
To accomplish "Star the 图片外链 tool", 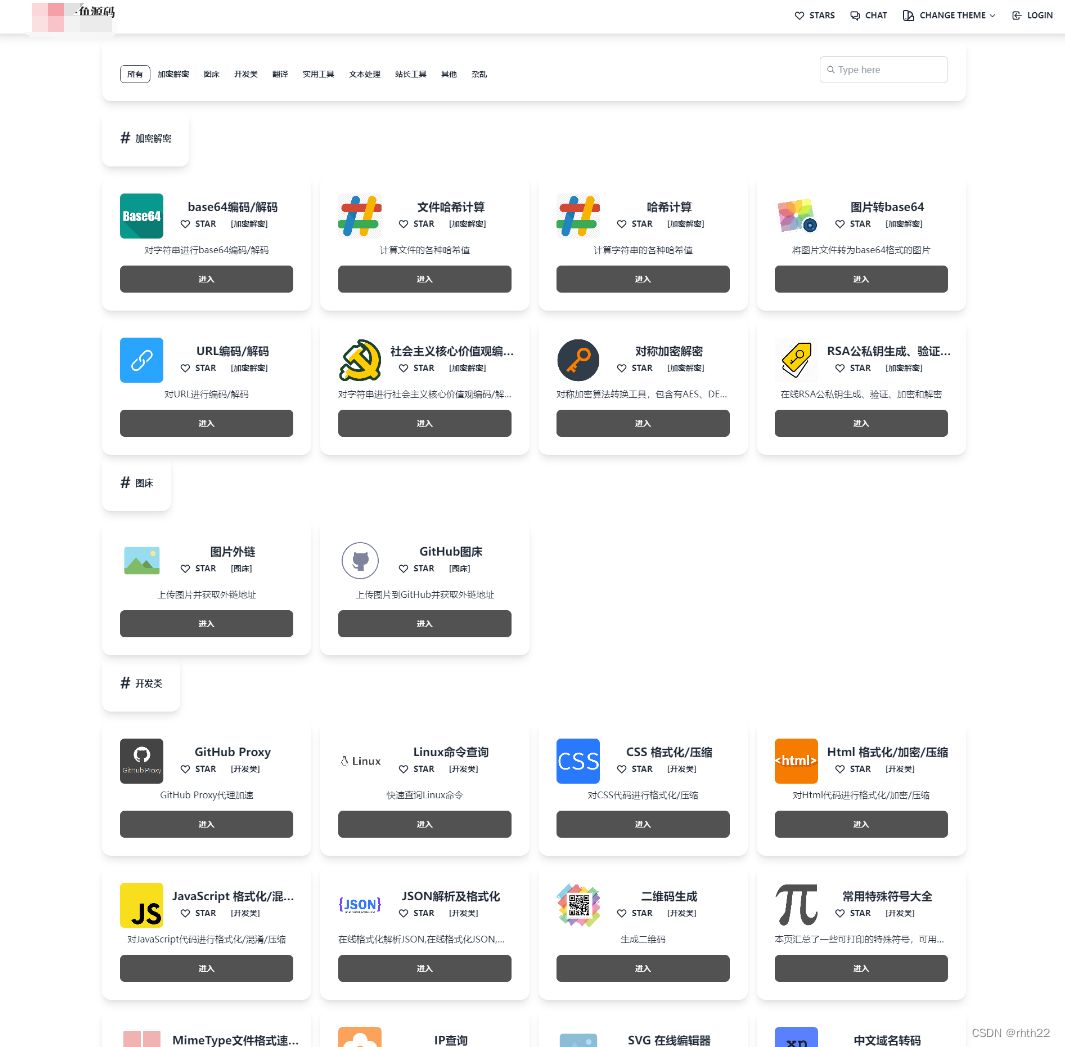I will 199,568.
